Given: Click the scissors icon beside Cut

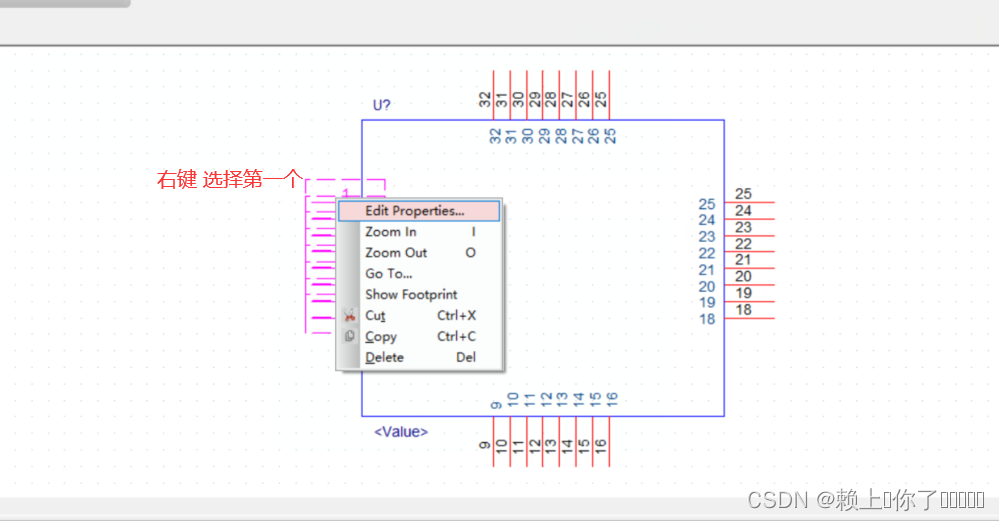Looking at the screenshot, I should (x=349, y=315).
